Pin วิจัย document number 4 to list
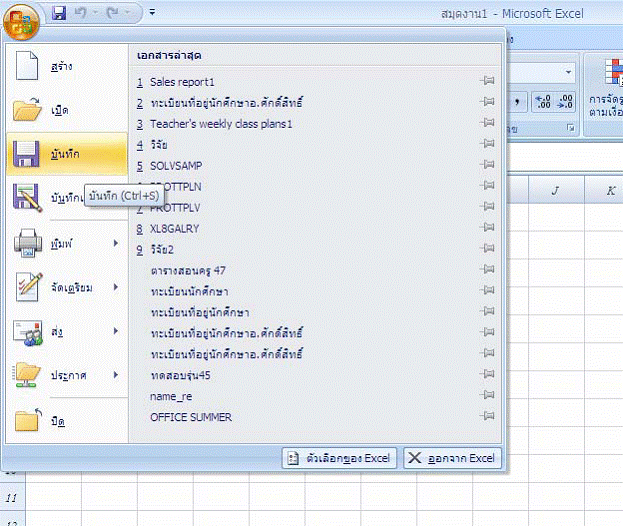Viewport: 623px width, 526px height. coord(487,143)
